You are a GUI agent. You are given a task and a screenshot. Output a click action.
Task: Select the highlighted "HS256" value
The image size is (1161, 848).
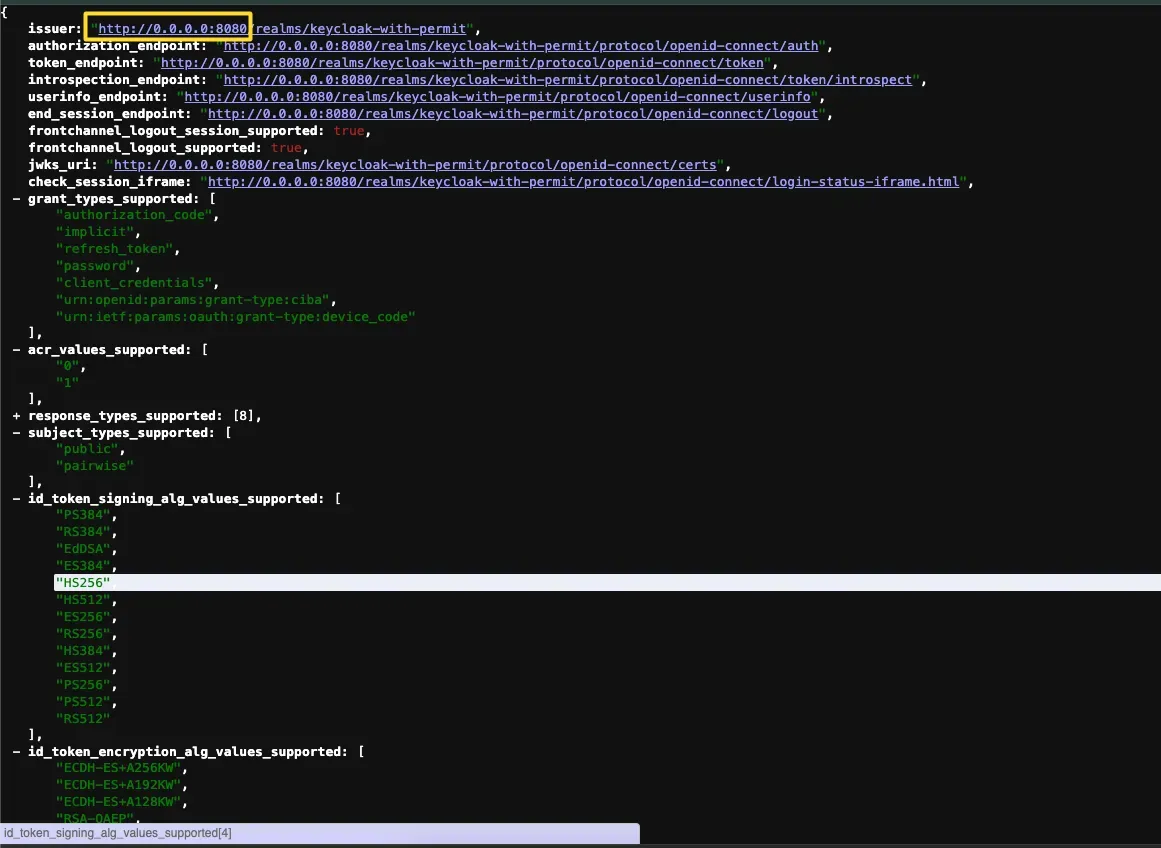[83, 583]
